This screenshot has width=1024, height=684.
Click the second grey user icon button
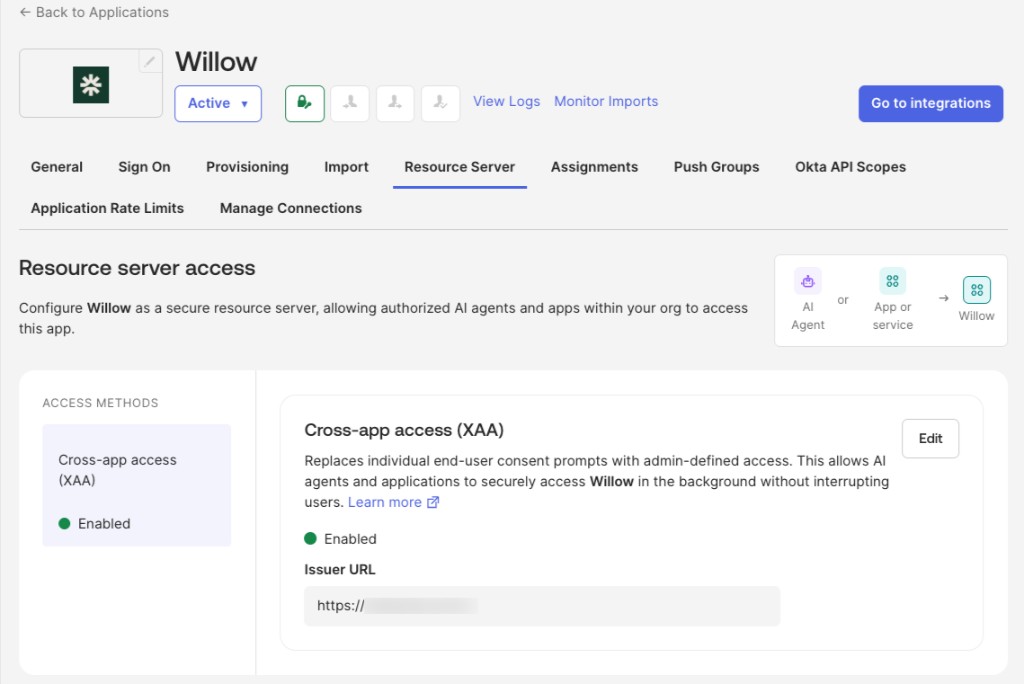[350, 103]
